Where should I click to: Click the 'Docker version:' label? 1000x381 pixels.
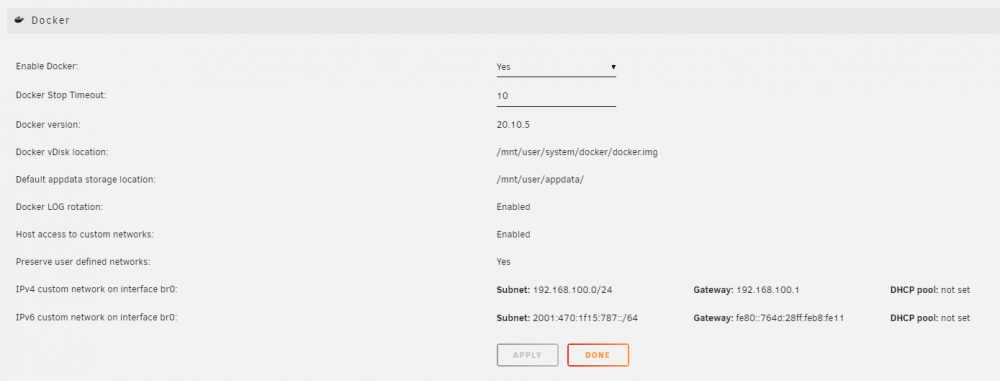pos(48,124)
